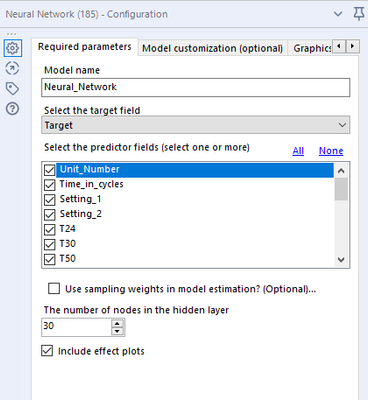This screenshot has height=400, width=368.
Task: Enable Use sampling weights in model estimation
Action: coord(54,289)
